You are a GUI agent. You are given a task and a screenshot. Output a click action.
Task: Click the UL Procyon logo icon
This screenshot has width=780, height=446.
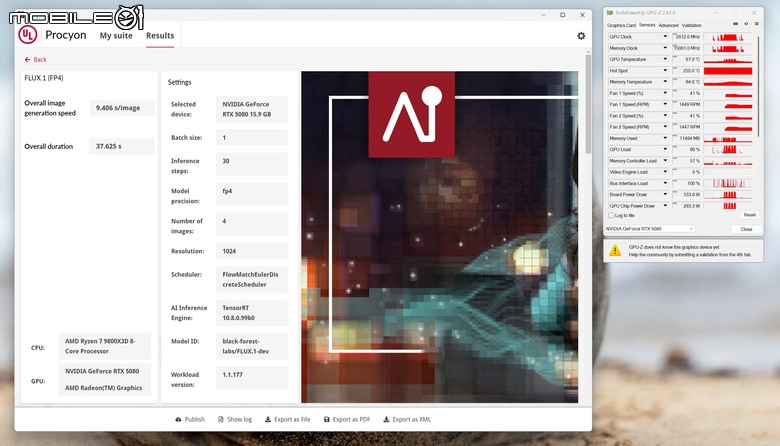point(28,35)
